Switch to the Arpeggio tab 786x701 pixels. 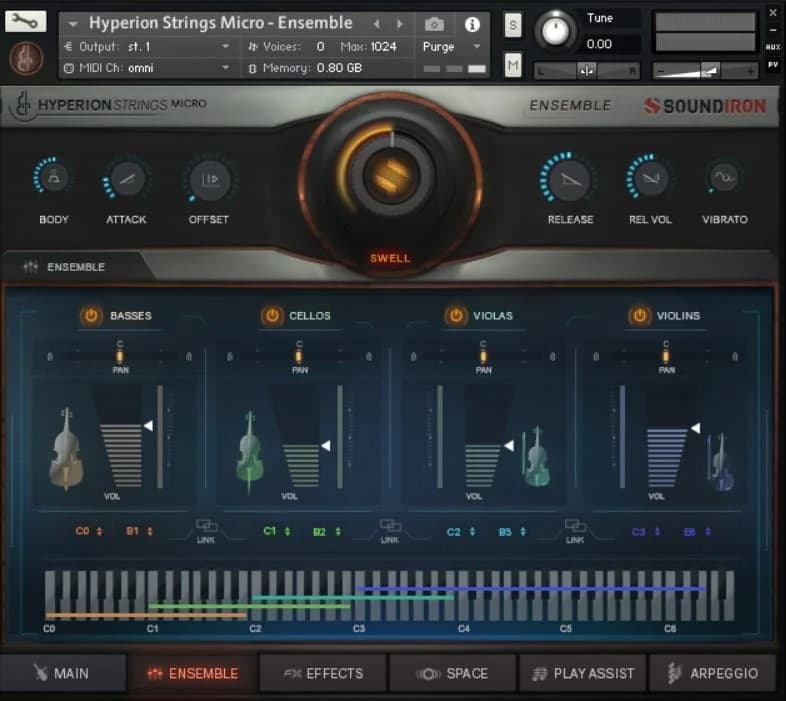coord(712,673)
